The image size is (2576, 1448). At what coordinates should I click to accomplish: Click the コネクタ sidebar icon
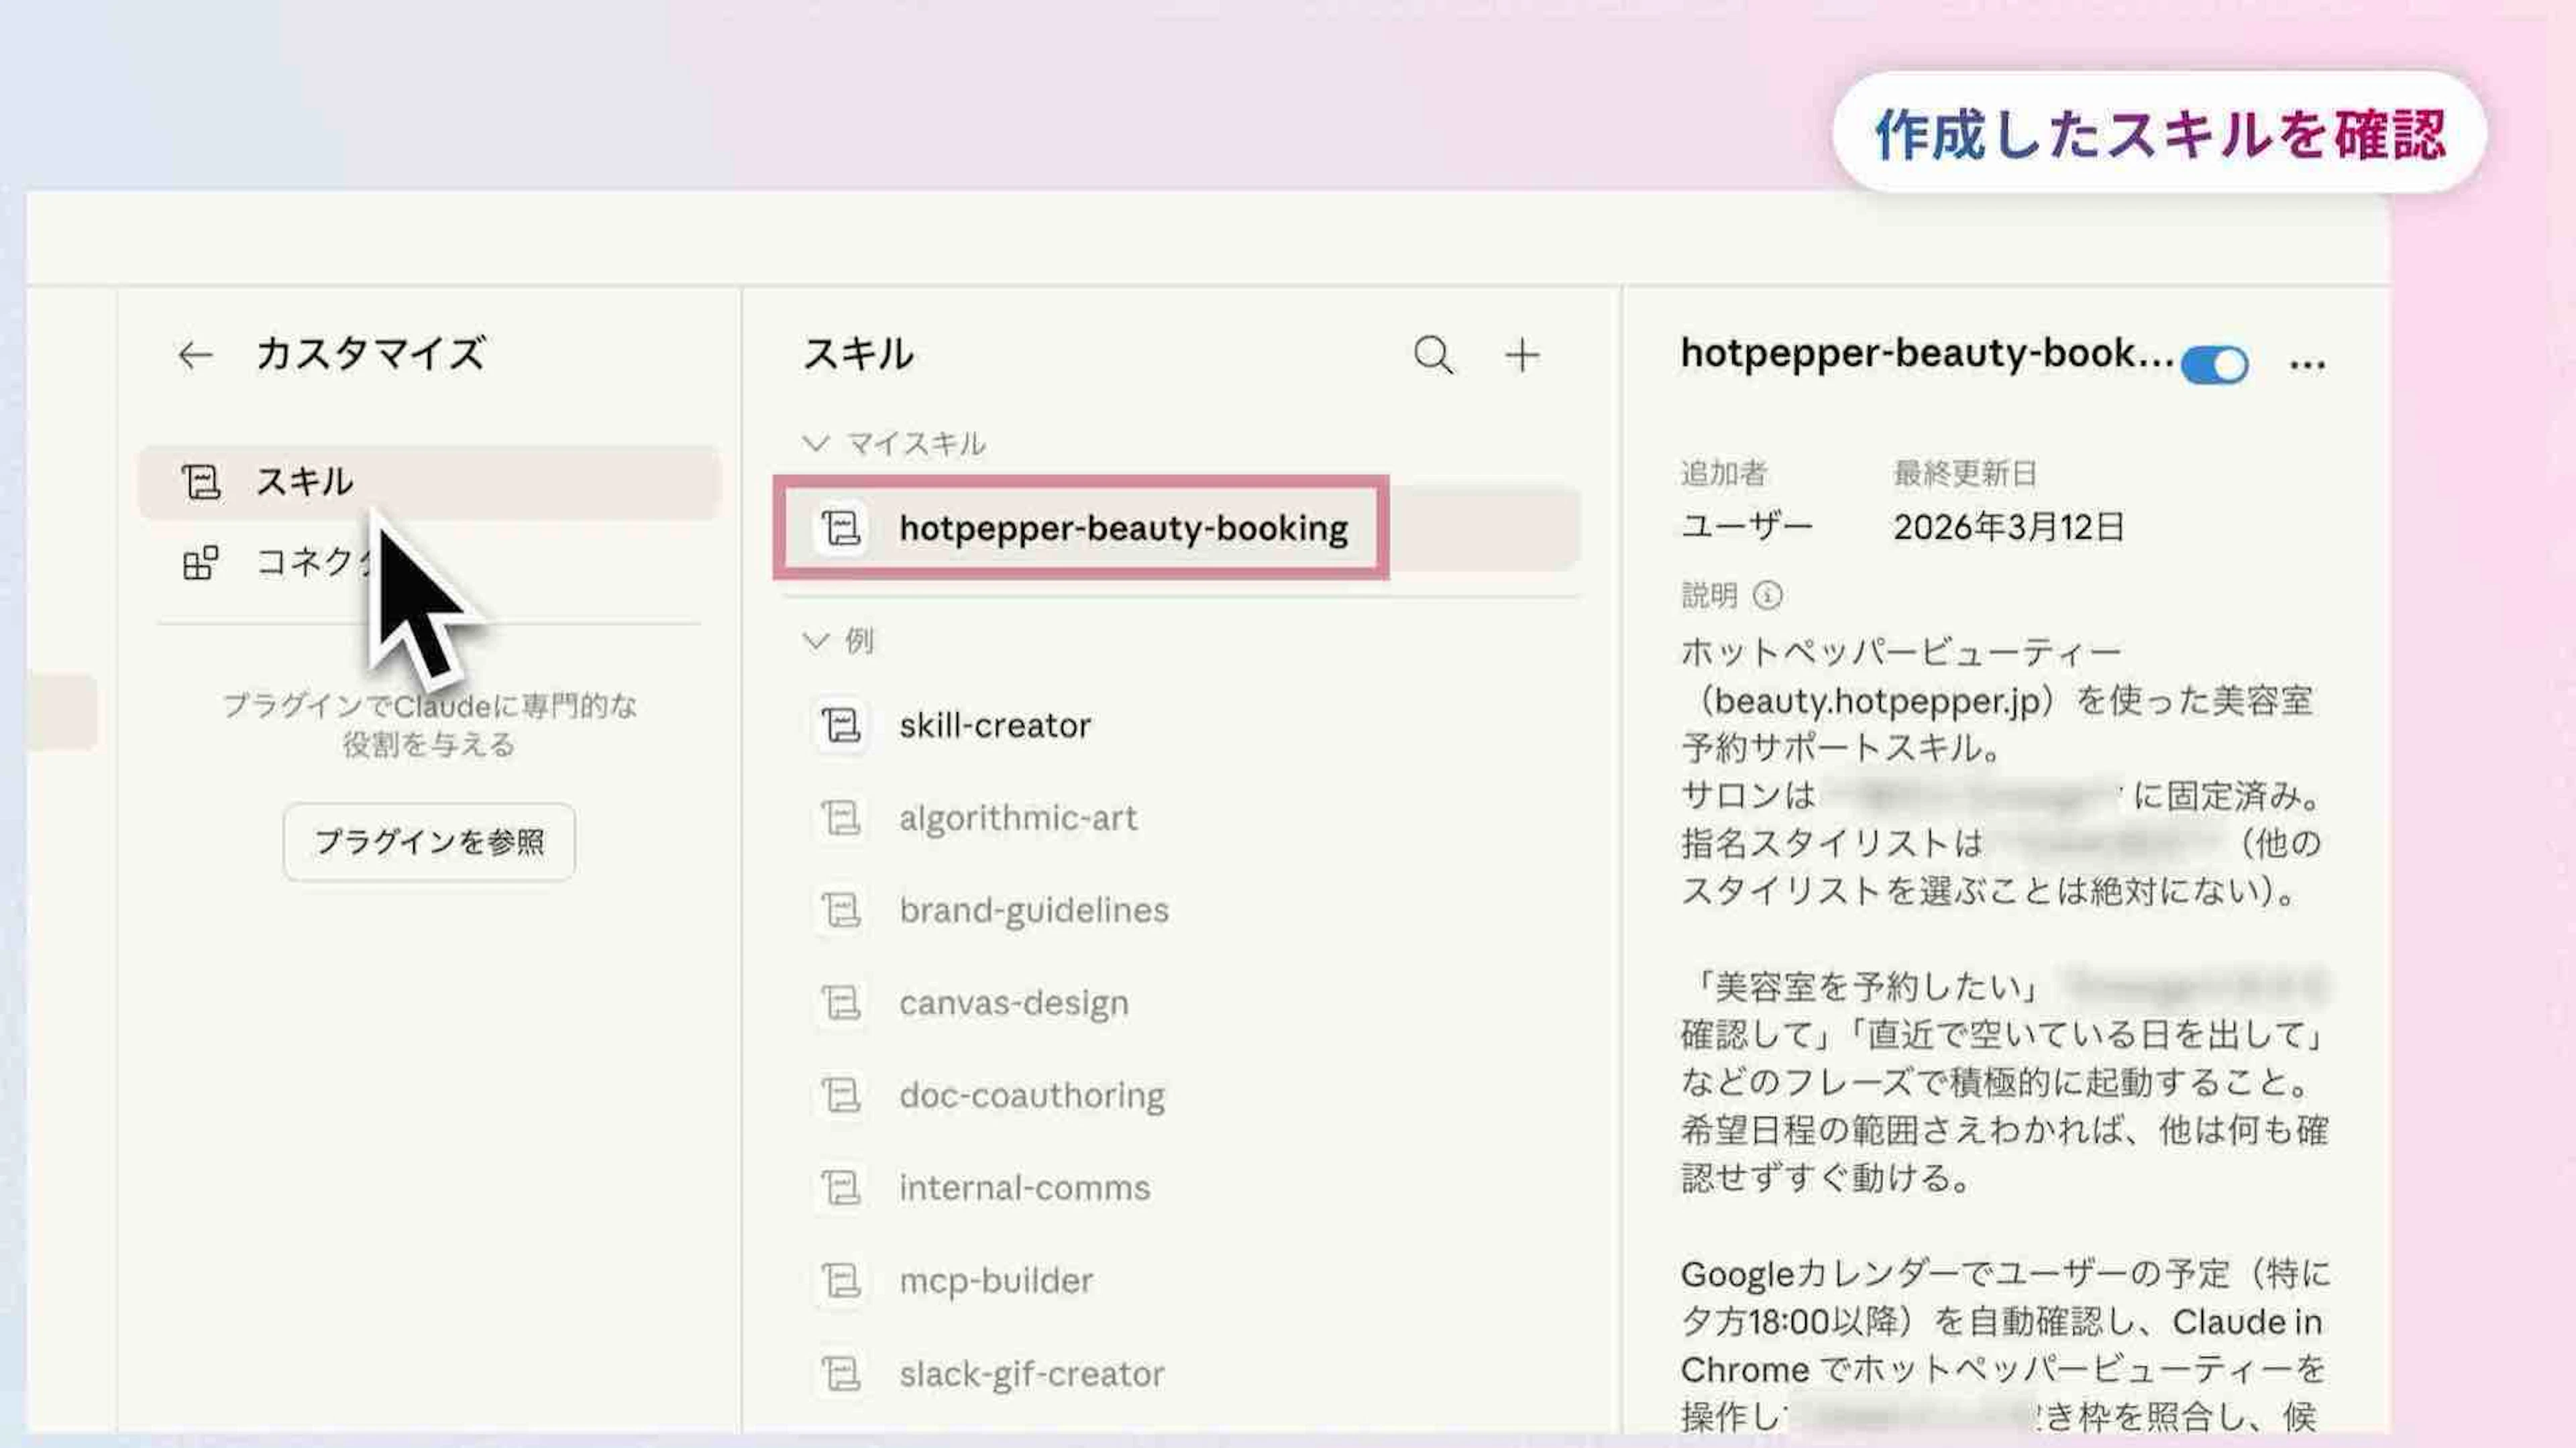click(x=200, y=563)
